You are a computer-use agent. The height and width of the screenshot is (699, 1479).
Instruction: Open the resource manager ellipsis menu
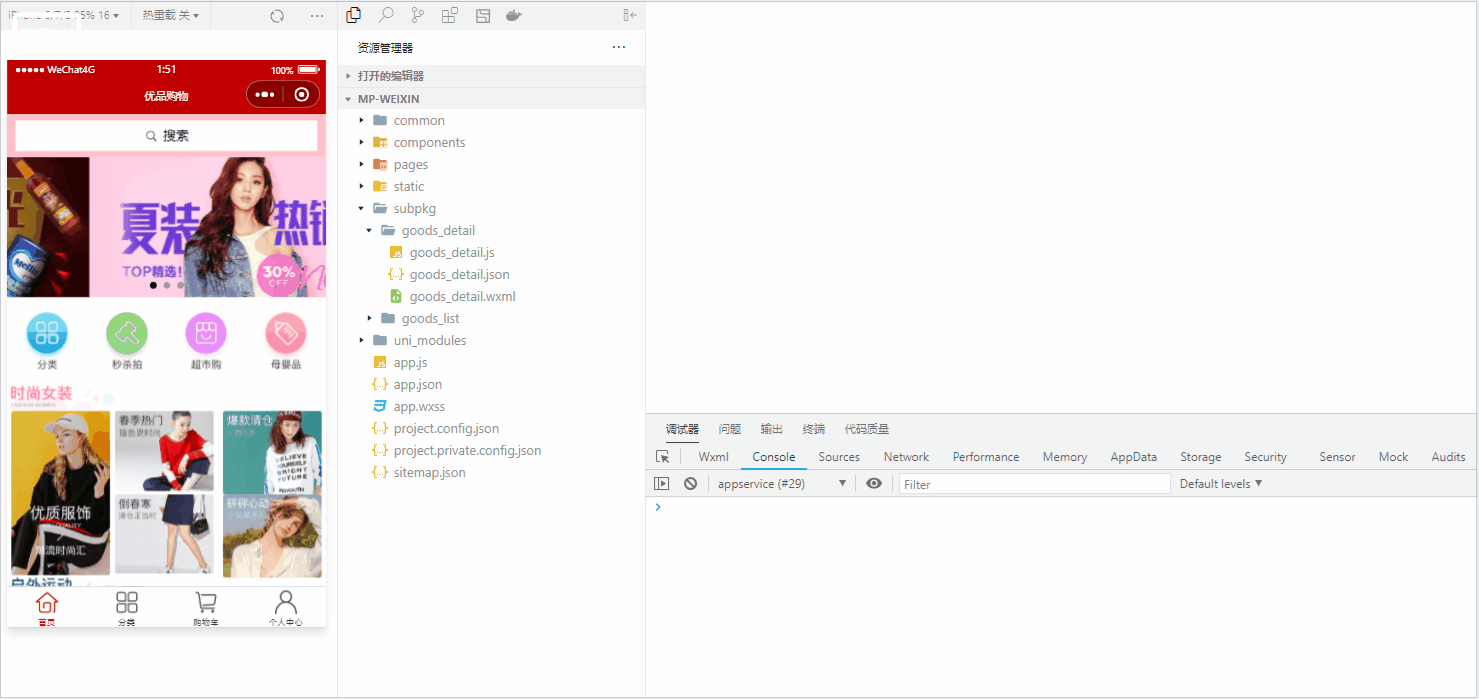click(619, 47)
